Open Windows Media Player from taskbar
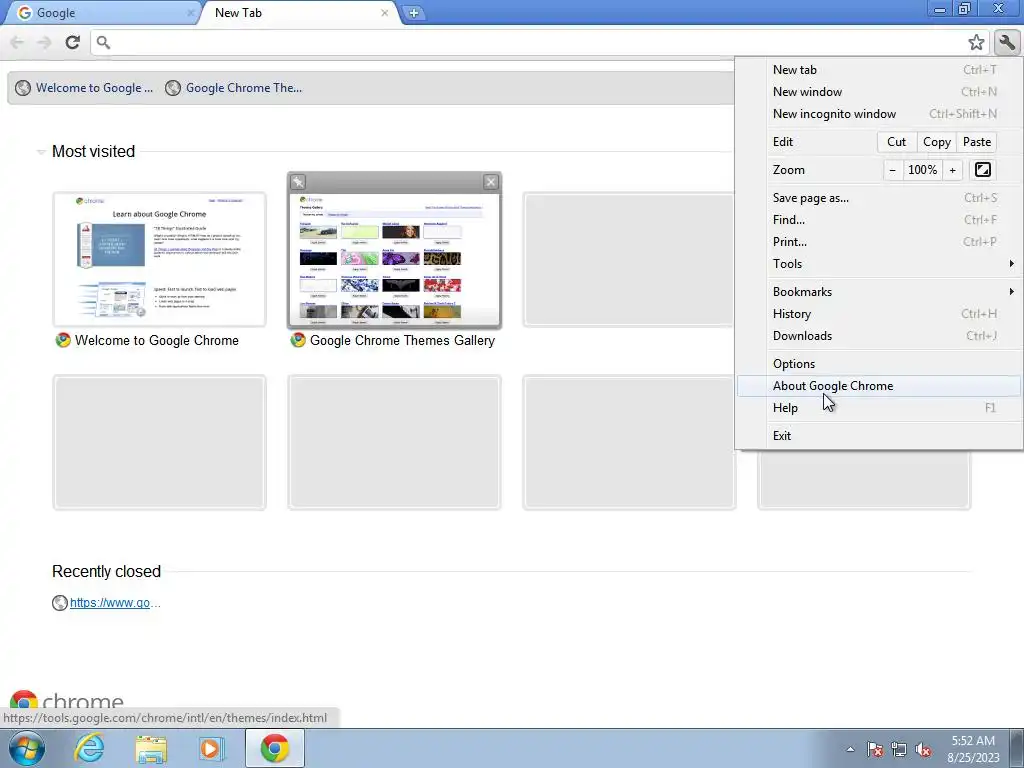 (212, 748)
